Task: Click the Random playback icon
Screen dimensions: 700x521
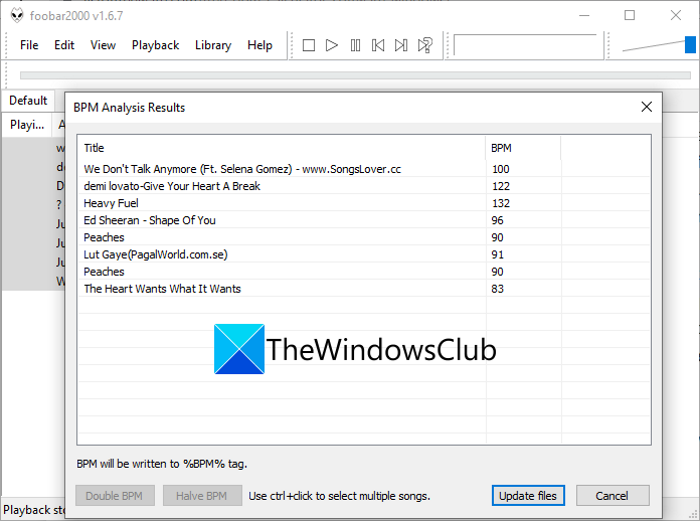Action: coord(425,45)
